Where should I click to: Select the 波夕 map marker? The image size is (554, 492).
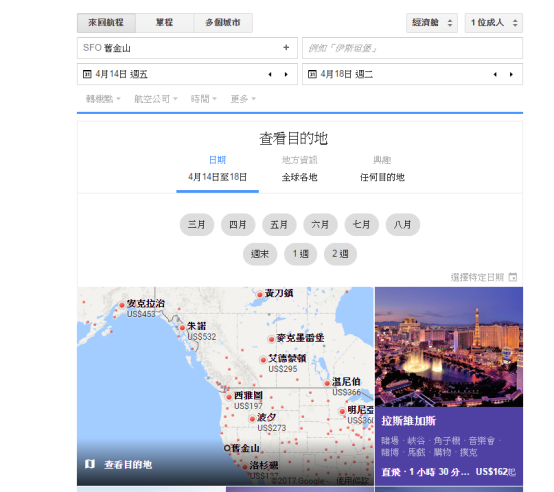click(252, 419)
